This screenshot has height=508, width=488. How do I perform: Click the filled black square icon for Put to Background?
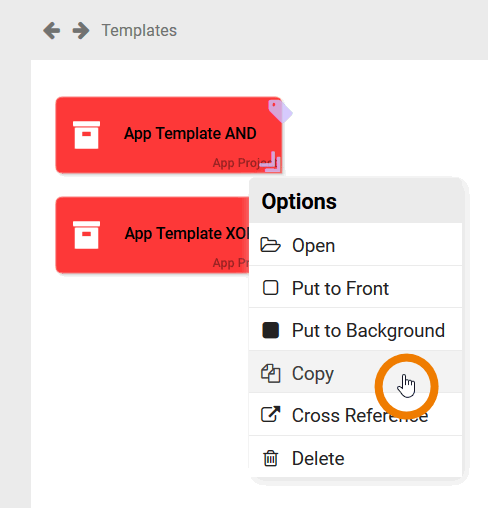pyautogui.click(x=270, y=330)
